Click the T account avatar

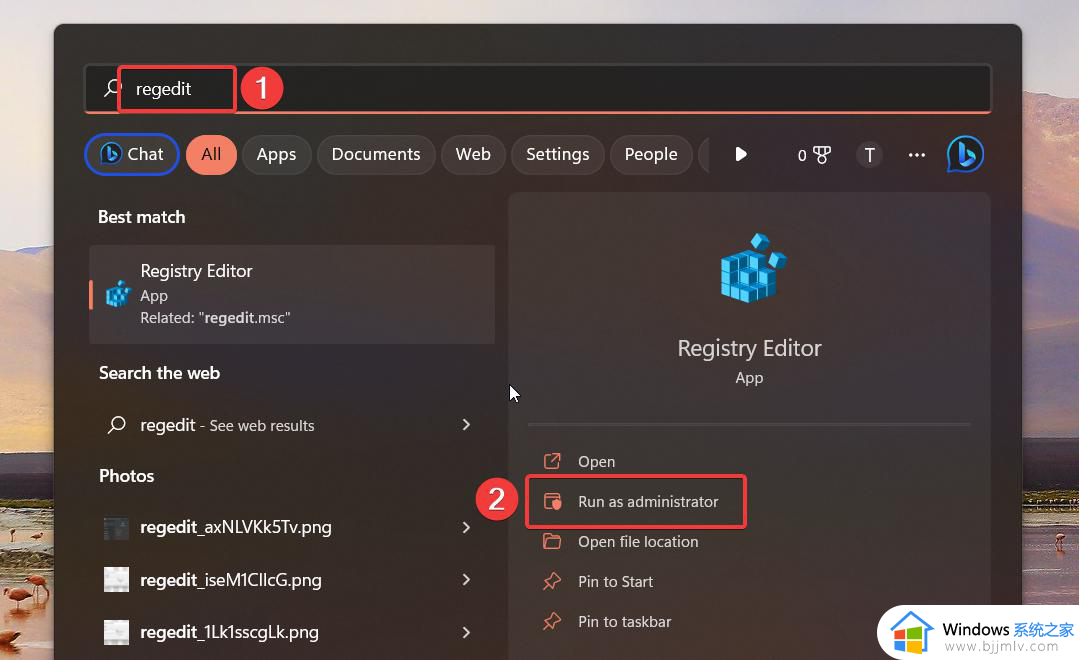click(x=870, y=155)
